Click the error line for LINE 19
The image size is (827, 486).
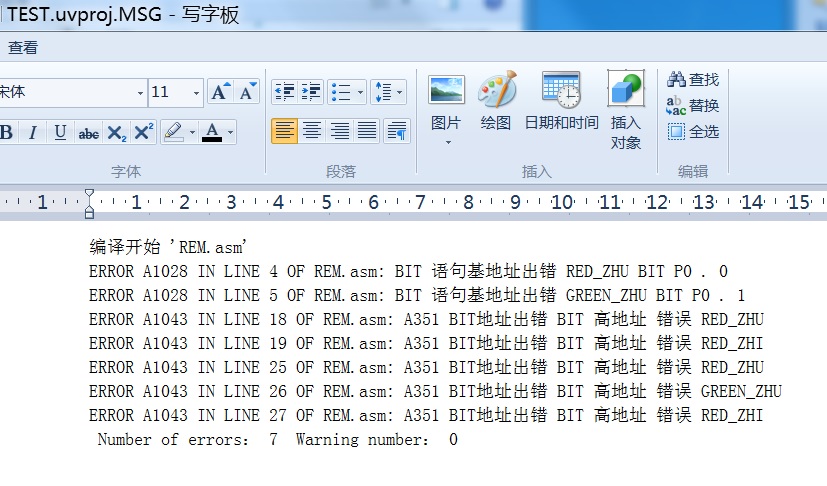[426, 344]
